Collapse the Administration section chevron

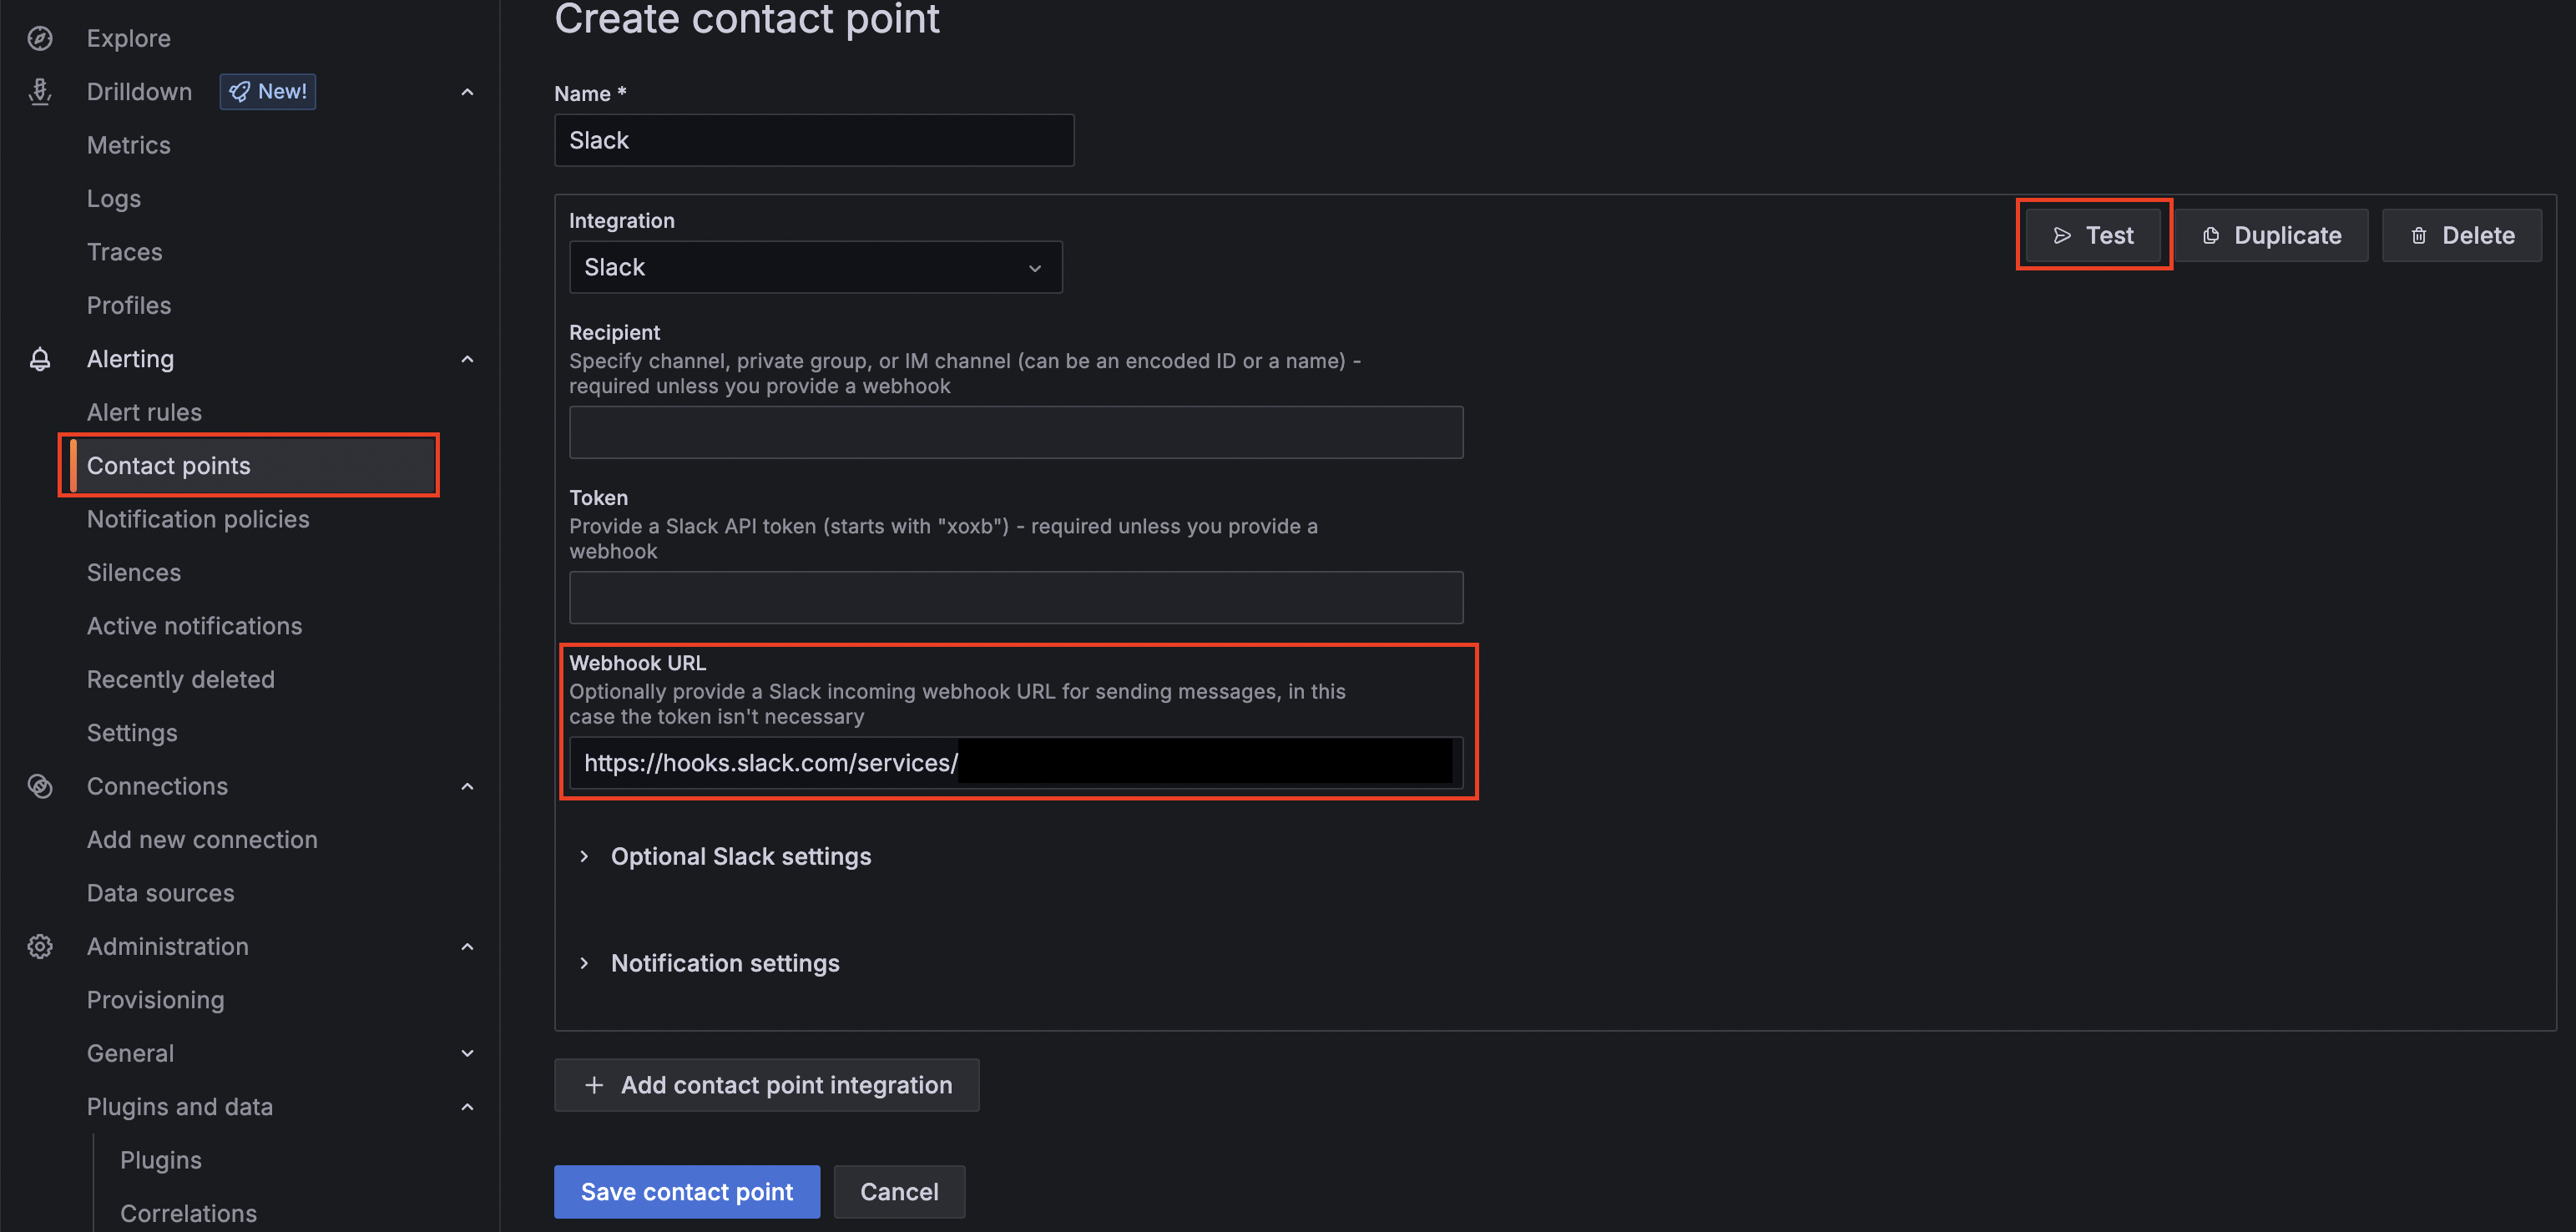pos(467,946)
